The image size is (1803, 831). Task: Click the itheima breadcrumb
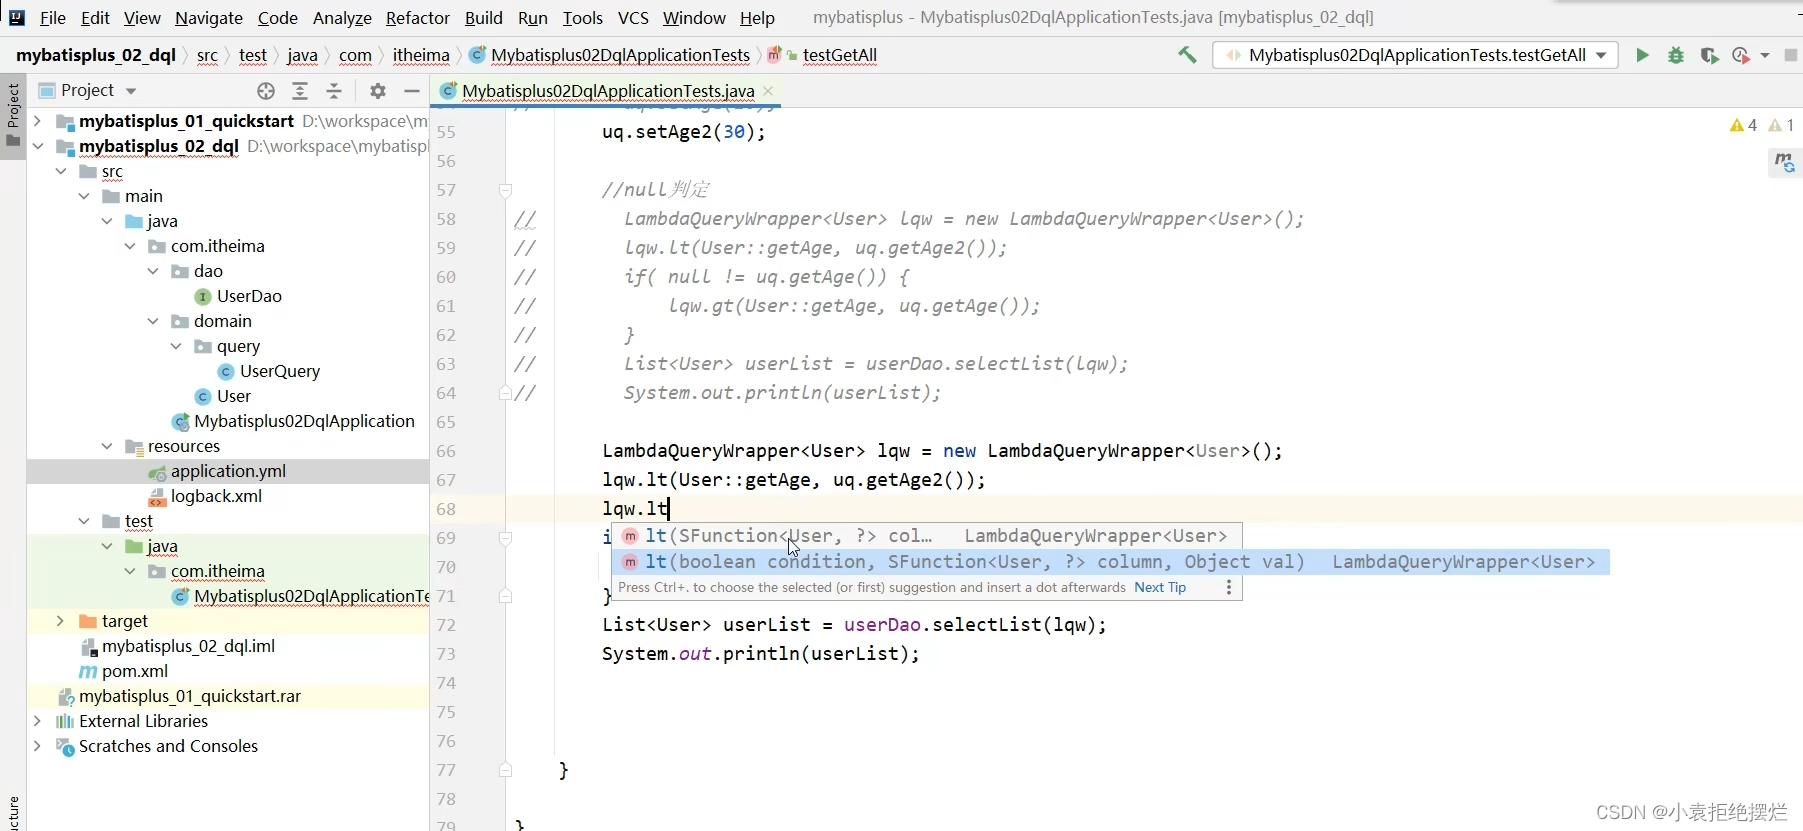pos(421,55)
